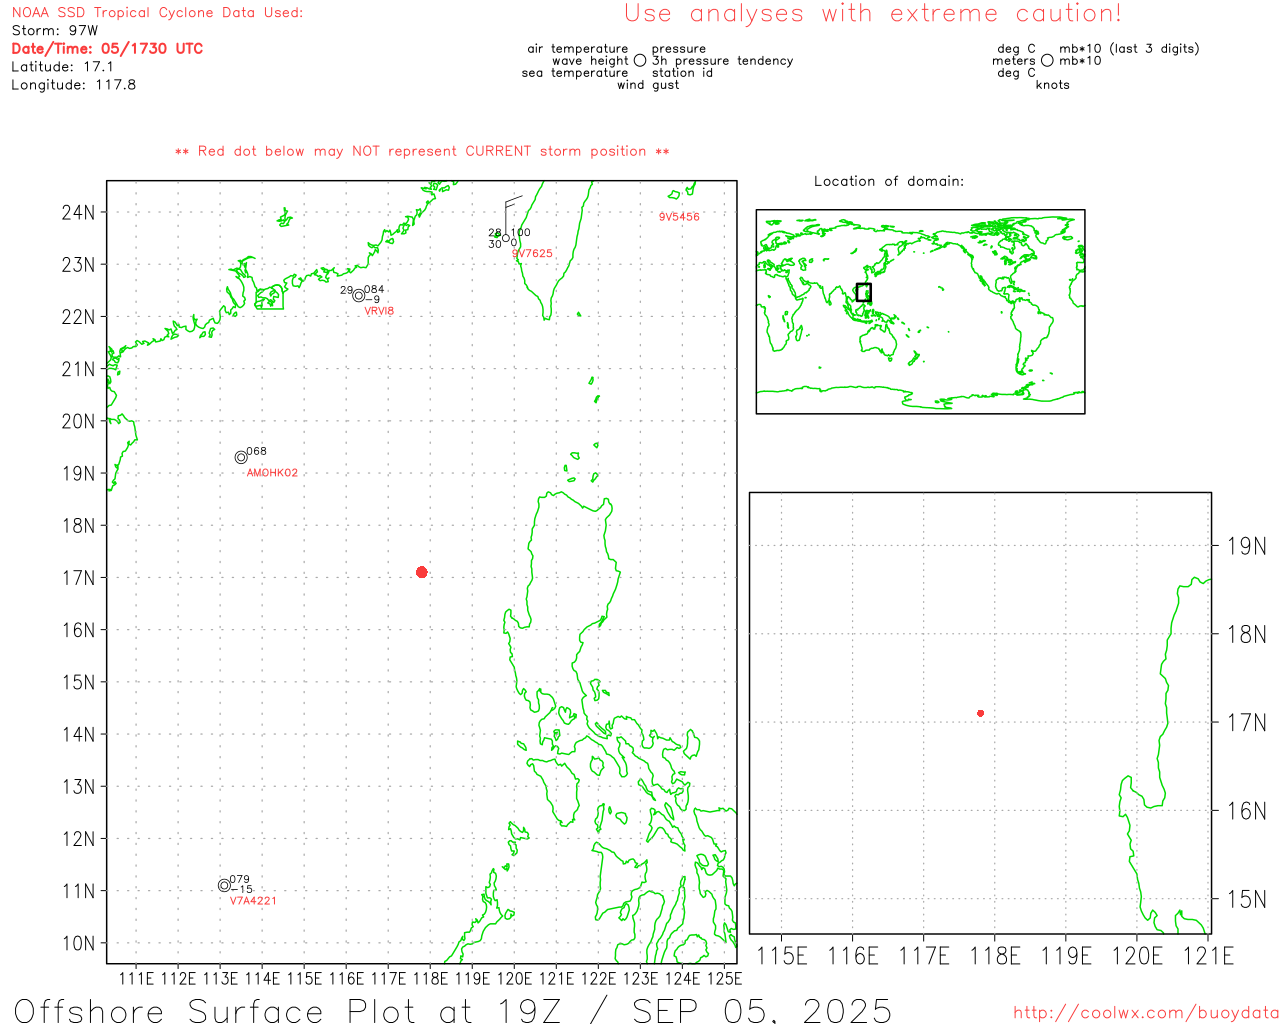Click the world map location thumbnail
The width and height of the screenshot is (1280, 1024).
(x=920, y=311)
